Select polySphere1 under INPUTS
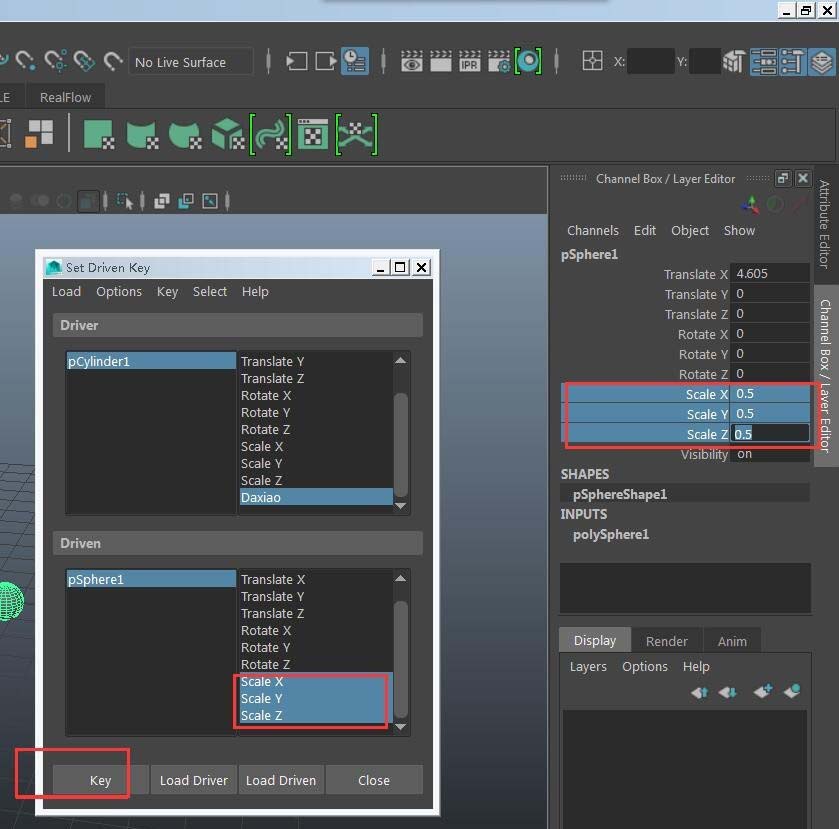Image resolution: width=839 pixels, height=829 pixels. pyautogui.click(x=611, y=534)
